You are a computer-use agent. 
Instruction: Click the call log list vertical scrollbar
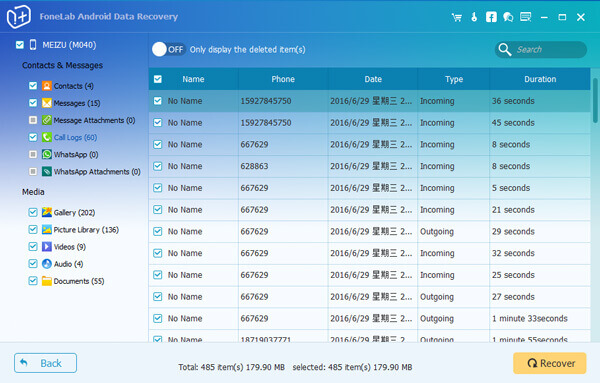(595, 101)
